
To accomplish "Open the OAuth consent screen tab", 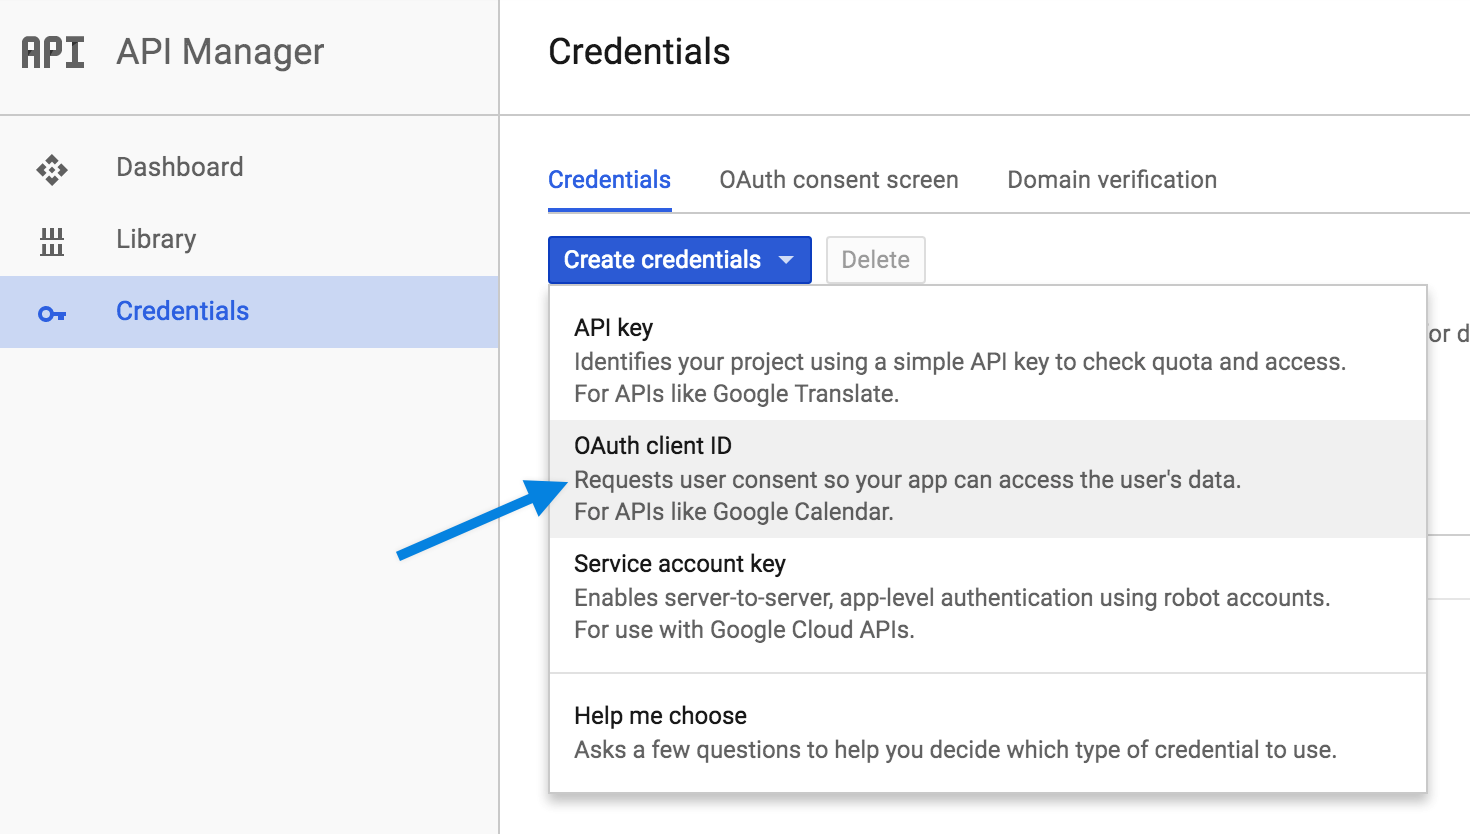I will click(838, 180).
